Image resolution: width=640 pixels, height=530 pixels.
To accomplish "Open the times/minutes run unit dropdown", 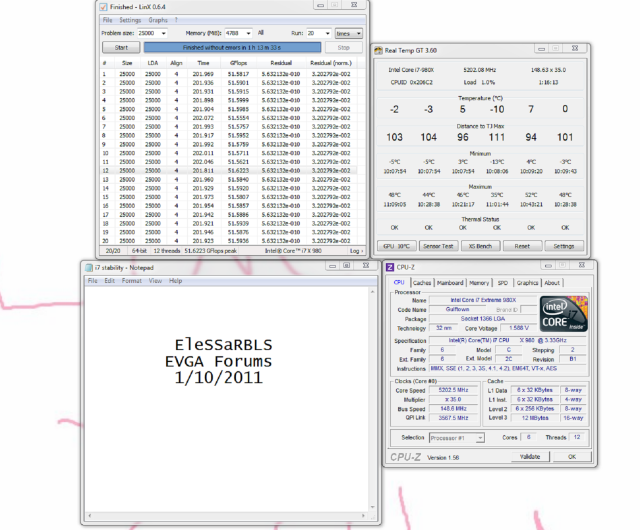I will pyautogui.click(x=350, y=33).
